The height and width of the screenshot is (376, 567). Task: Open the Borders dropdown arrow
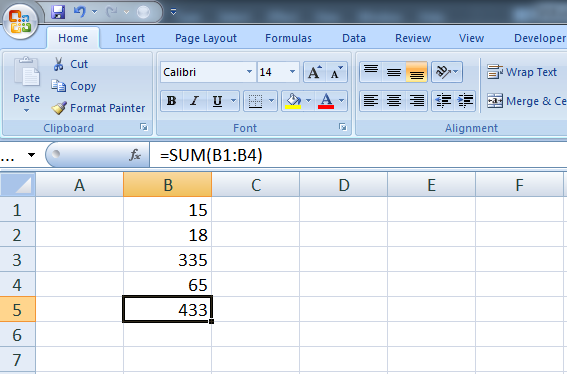271,101
